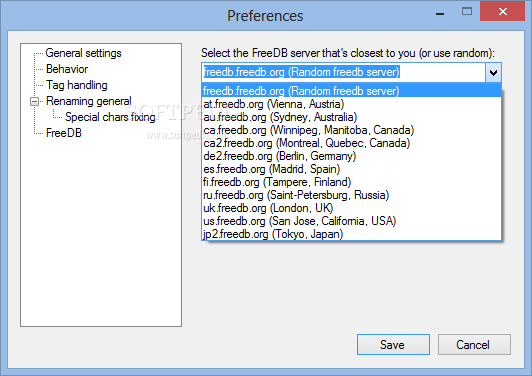Choose uk.freedb.org London, UK server
The width and height of the screenshot is (532, 376).
coord(352,208)
